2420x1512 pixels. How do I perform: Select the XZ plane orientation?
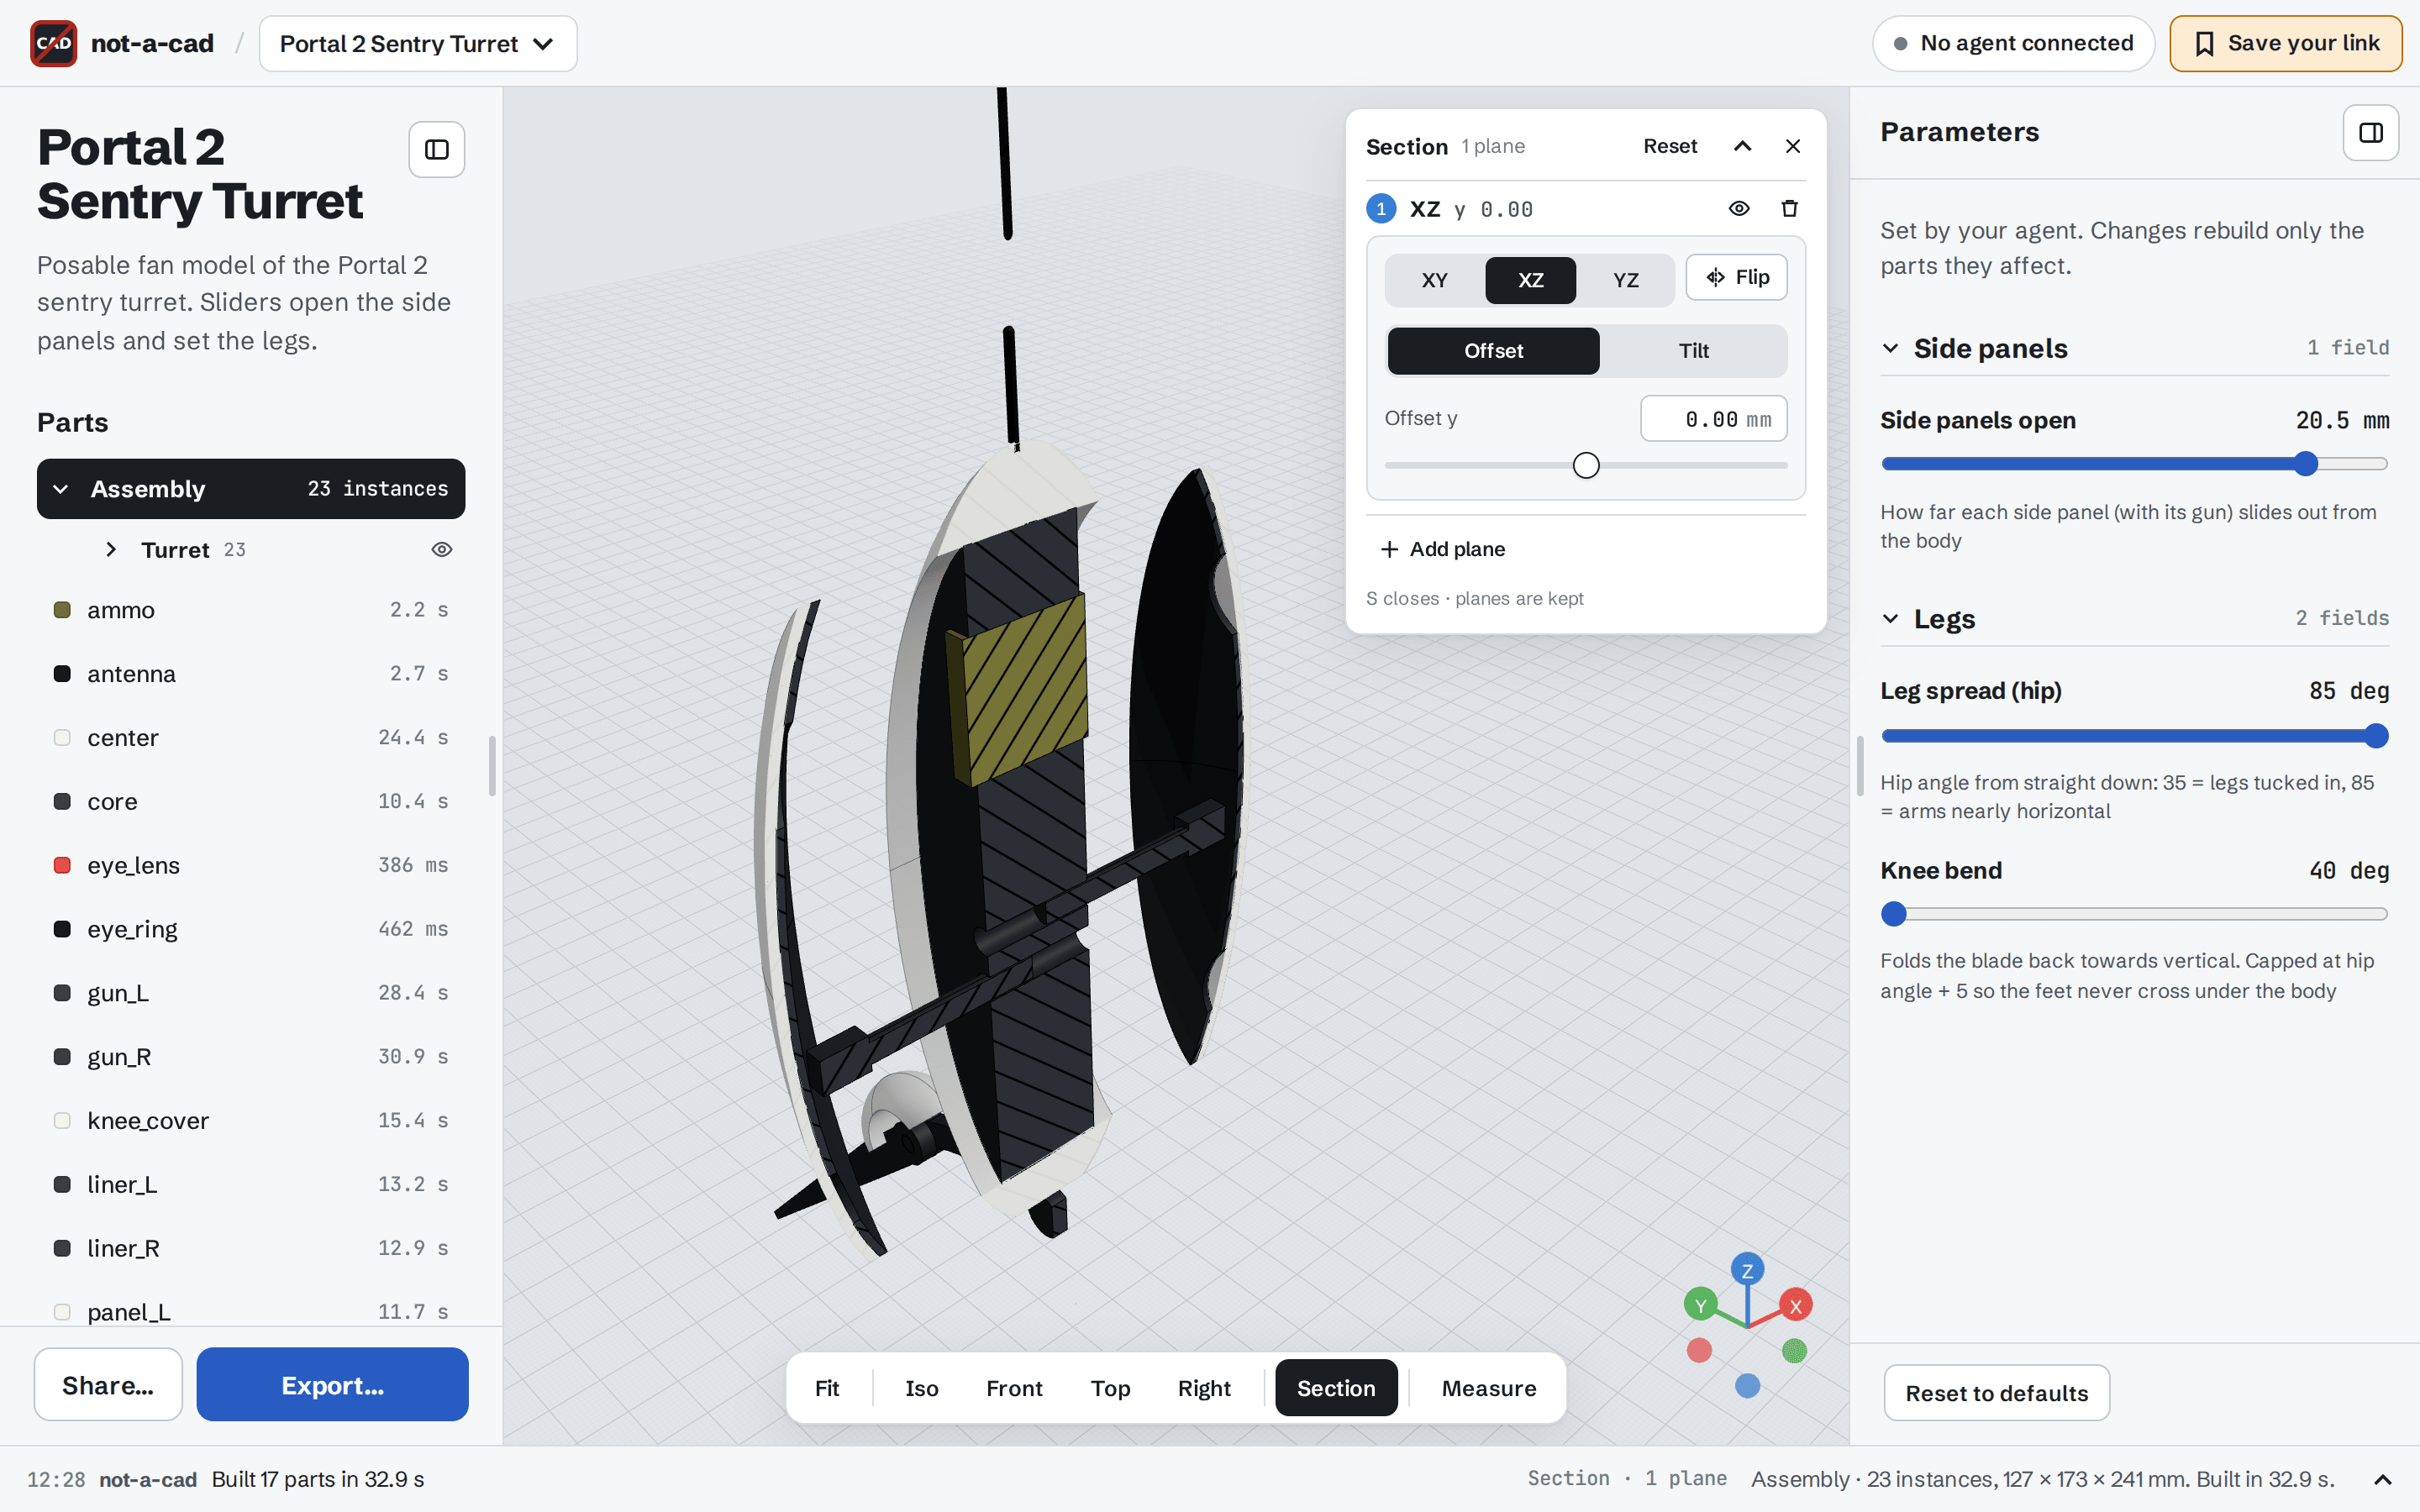click(1530, 280)
